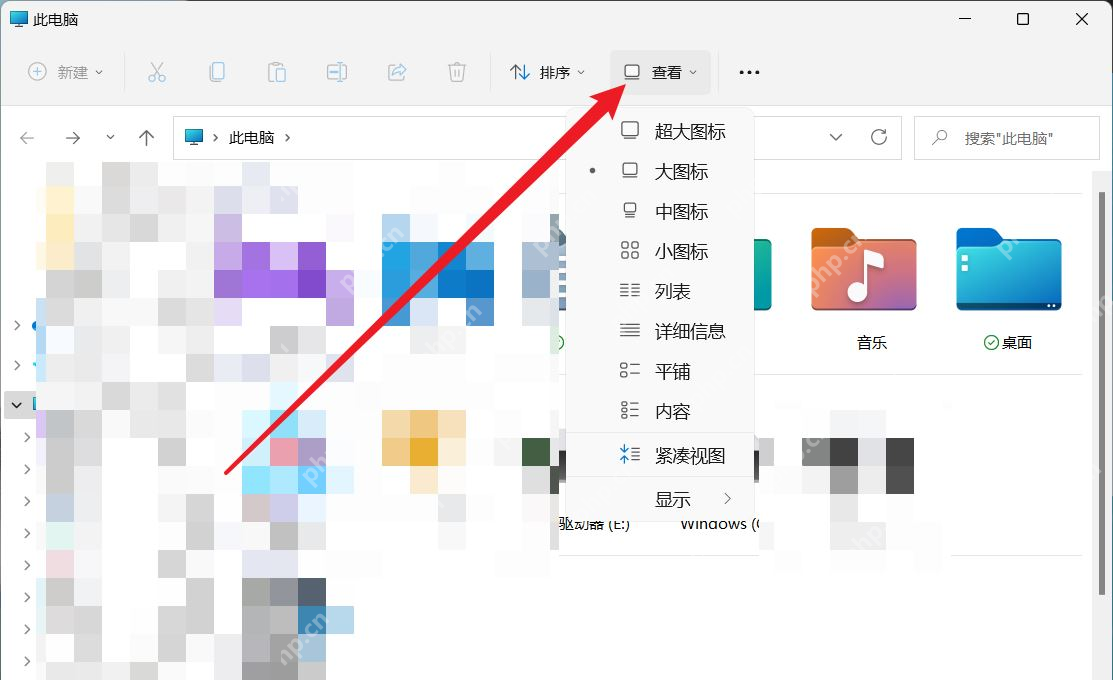Click the Rename icon in toolbar
The width and height of the screenshot is (1113, 680).
(x=336, y=72)
